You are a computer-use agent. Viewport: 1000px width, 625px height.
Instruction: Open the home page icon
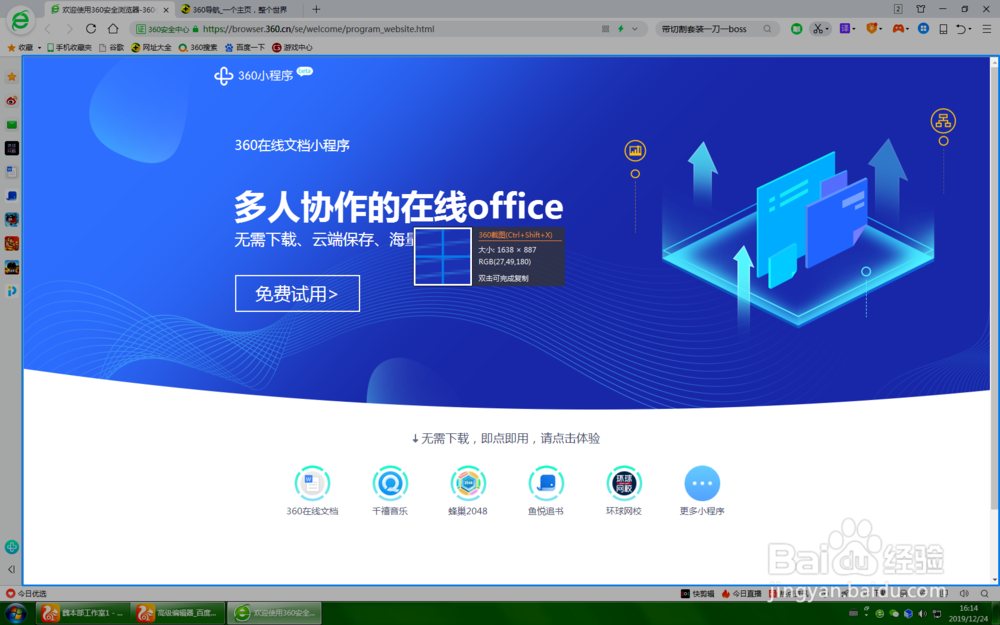coord(113,29)
